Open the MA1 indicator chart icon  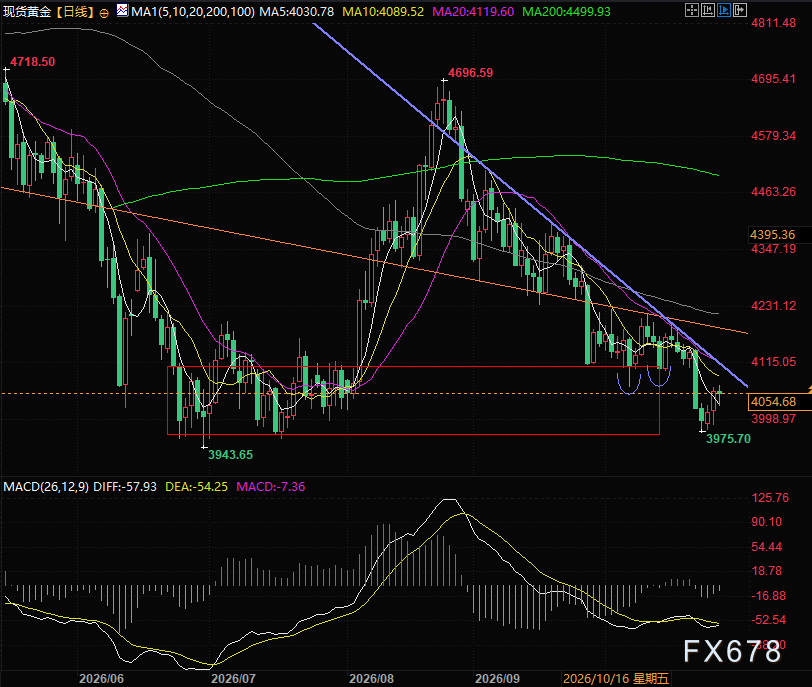(x=123, y=10)
